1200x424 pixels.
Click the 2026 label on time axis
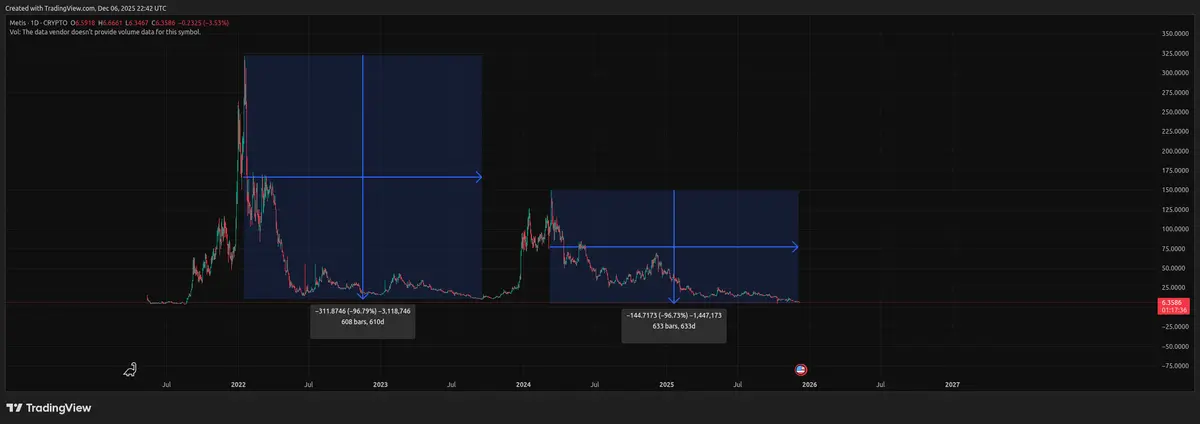[809, 384]
